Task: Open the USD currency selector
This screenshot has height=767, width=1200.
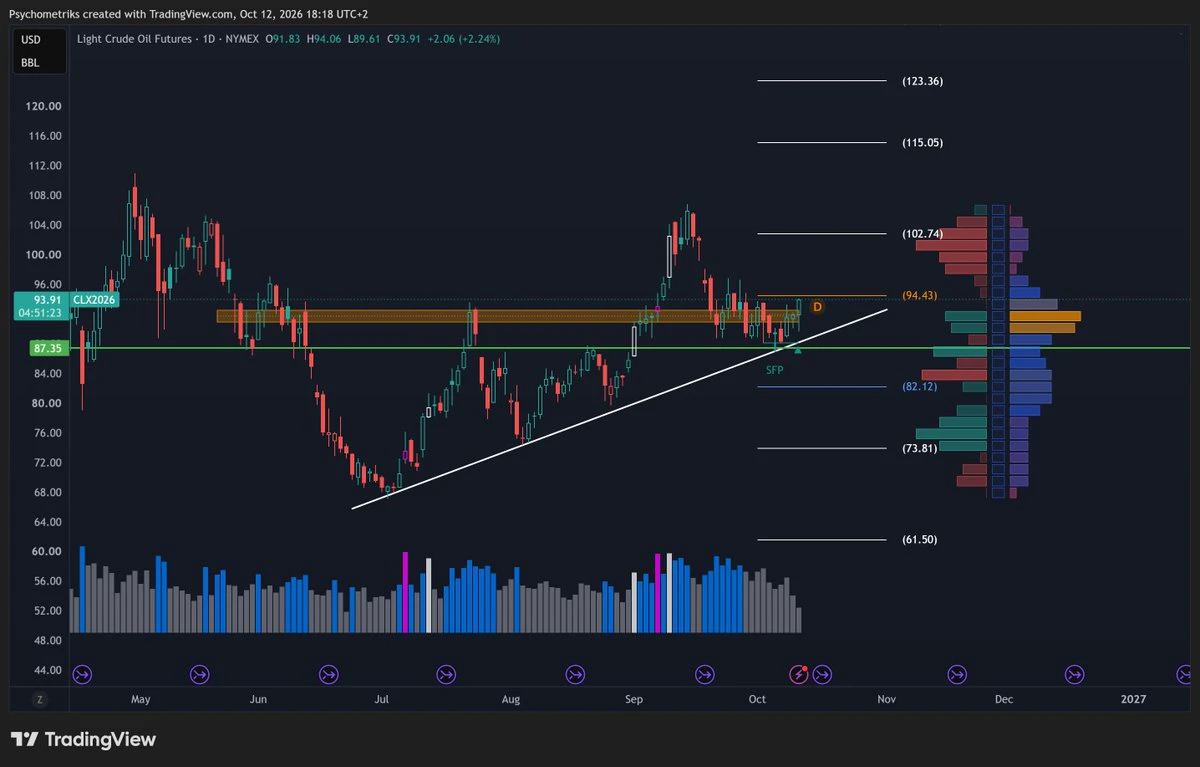Action: (30, 41)
